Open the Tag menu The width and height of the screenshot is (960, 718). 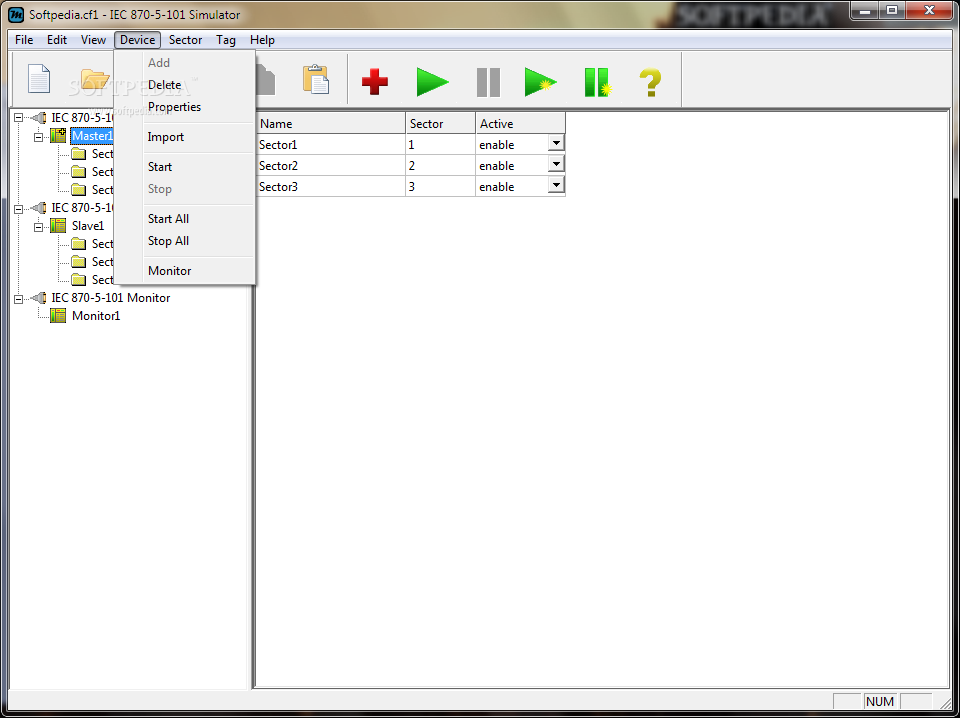225,40
